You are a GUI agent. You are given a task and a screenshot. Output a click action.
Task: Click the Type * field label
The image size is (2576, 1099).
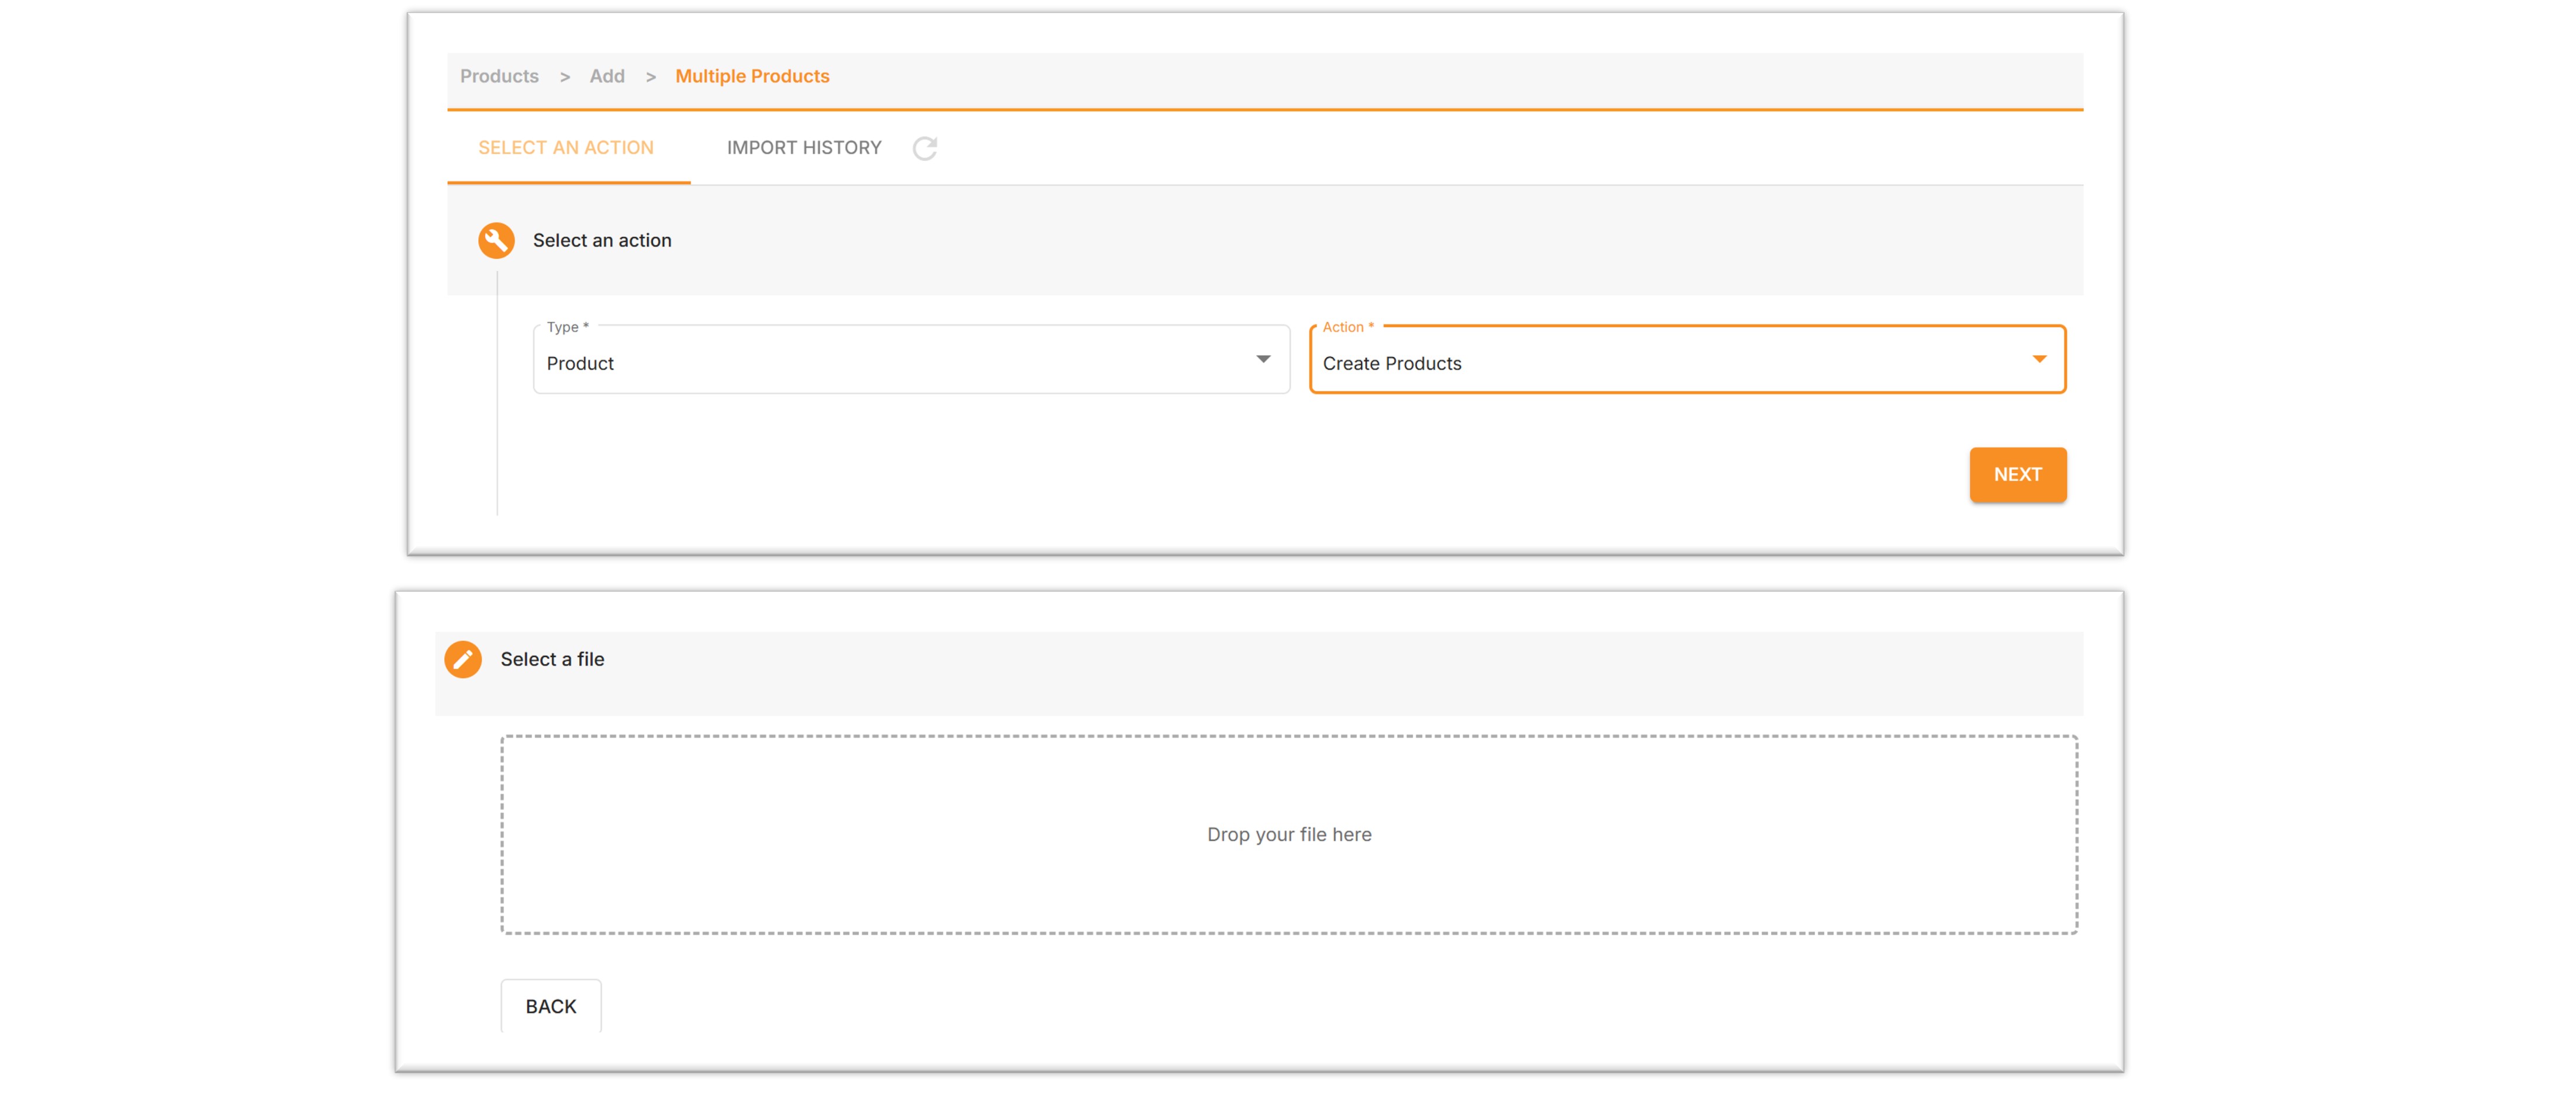tap(567, 327)
